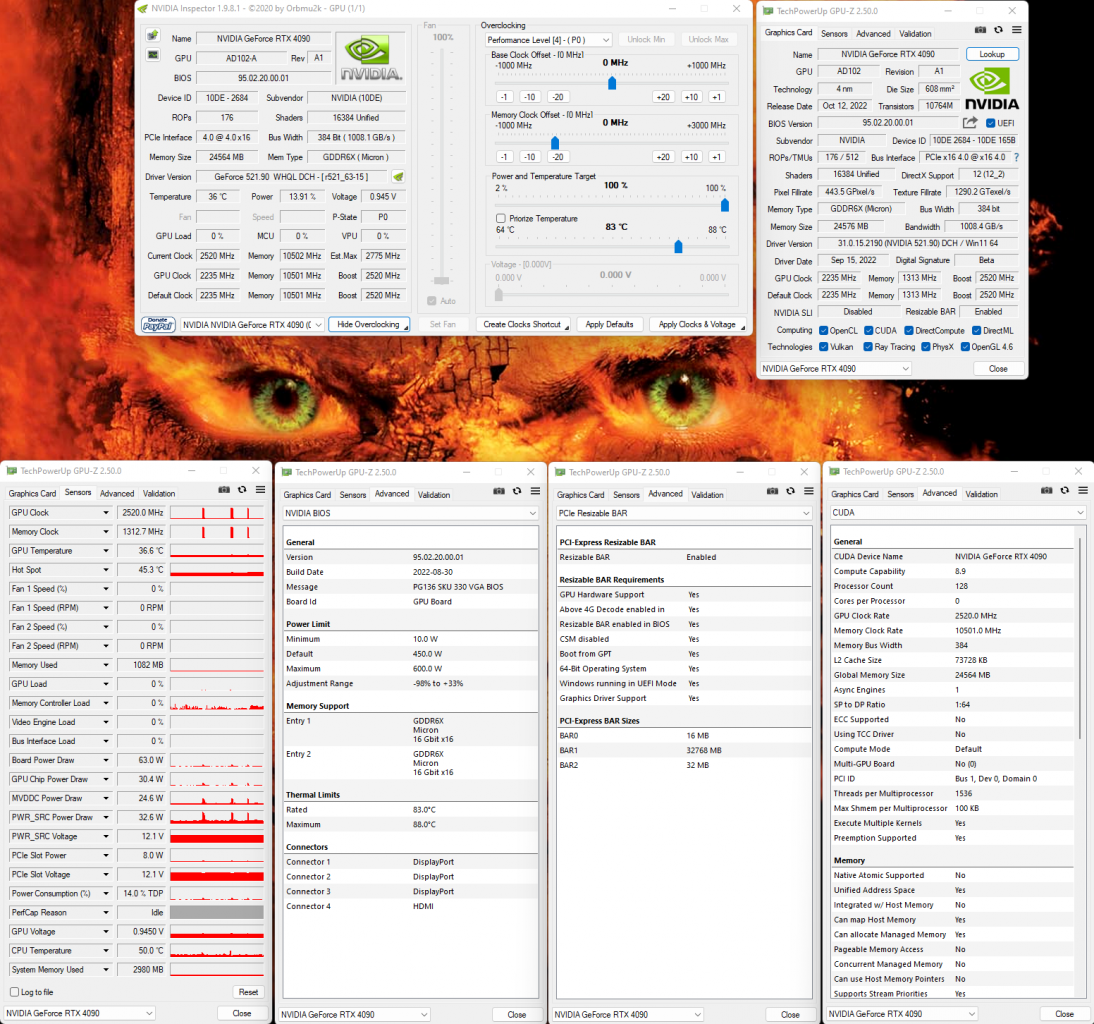1094x1024 pixels.
Task: Click refresh icon in CUDA GPU-Z window
Action: tap(1065, 490)
